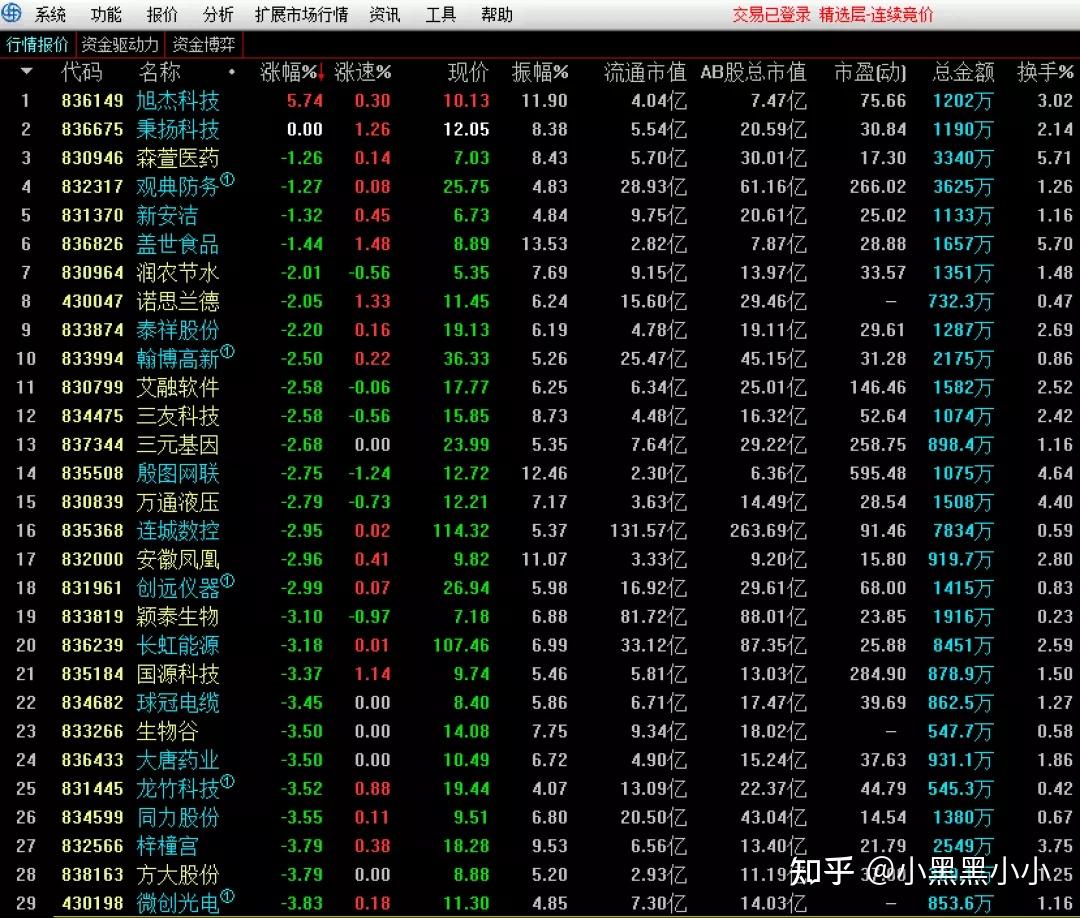Click stock code 430047
Viewport: 1080px width, 918px height.
coord(92,302)
